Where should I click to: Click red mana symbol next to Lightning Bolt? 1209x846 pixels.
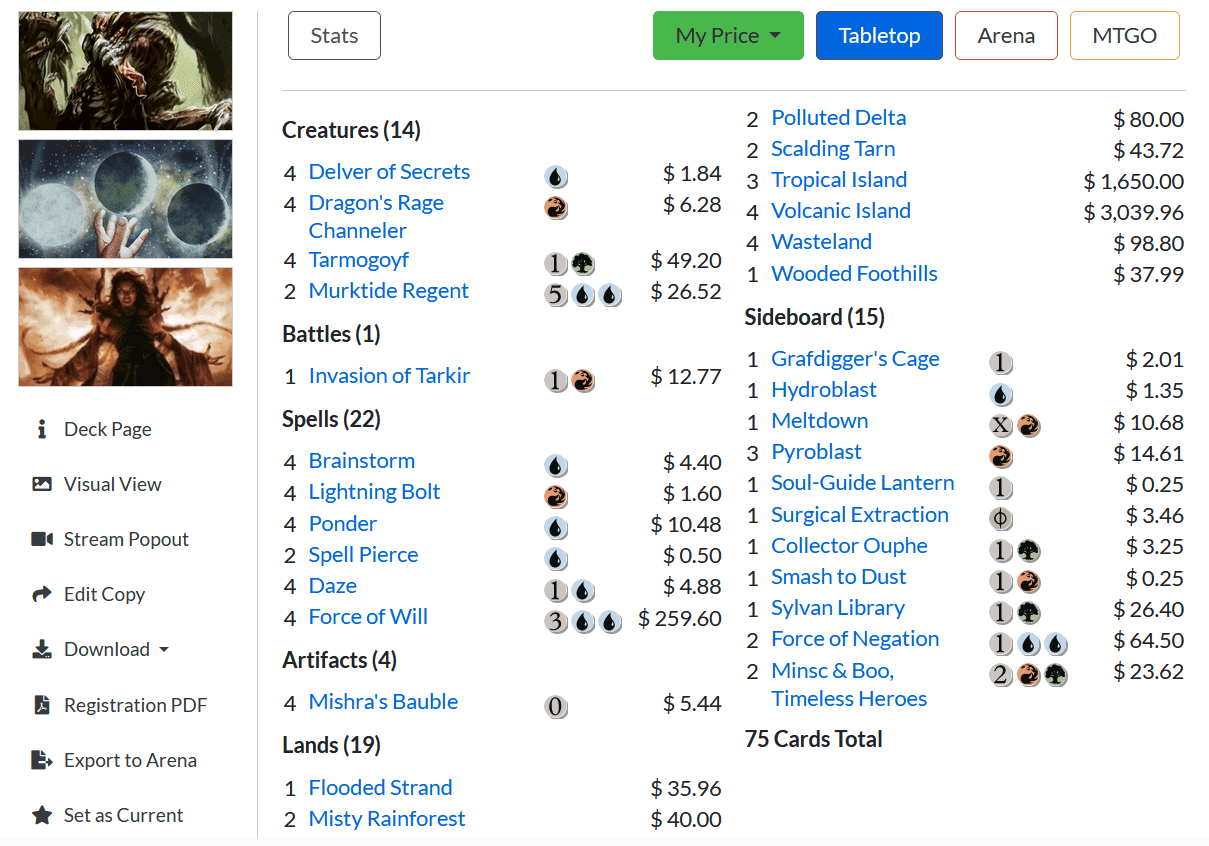tap(557, 496)
